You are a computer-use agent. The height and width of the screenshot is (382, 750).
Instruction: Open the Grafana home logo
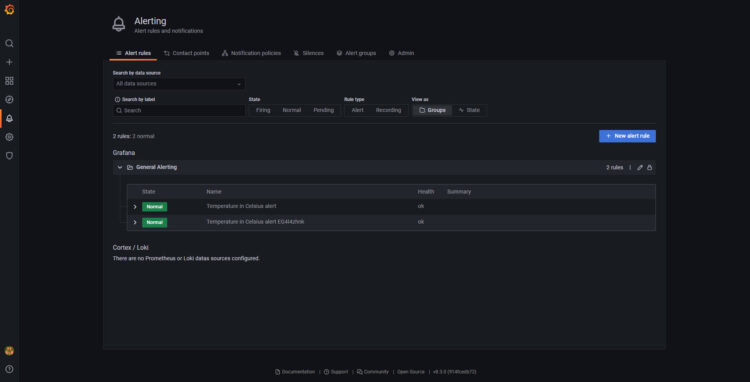click(9, 9)
